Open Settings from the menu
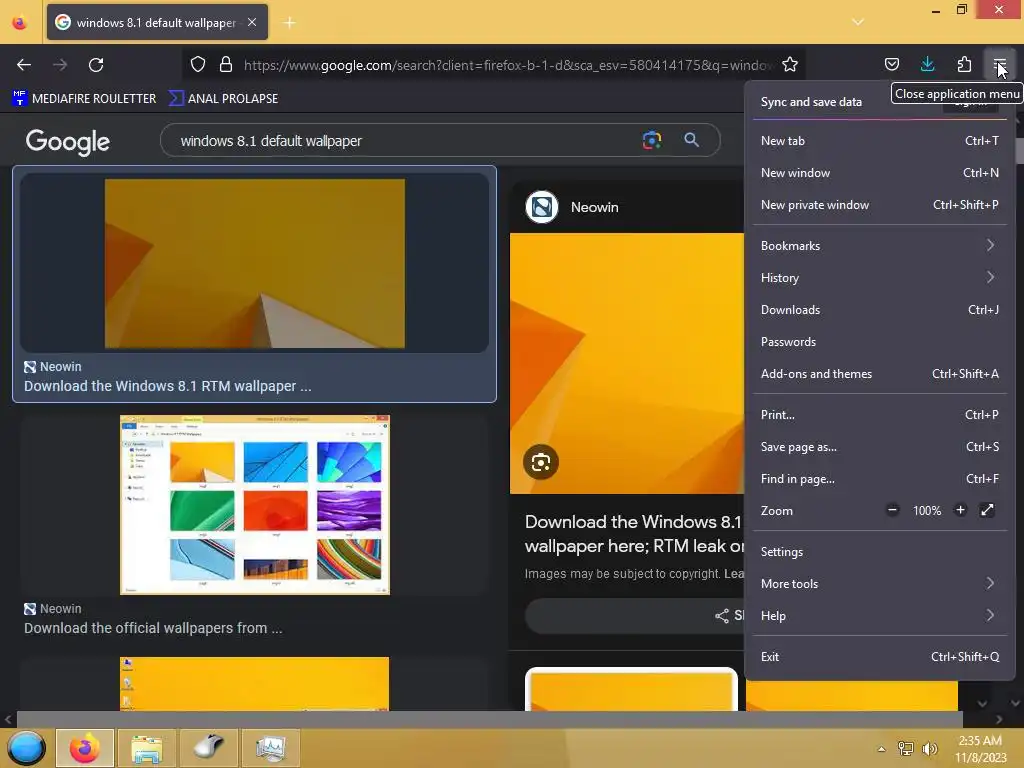Screen dimensions: 1024x768 (x=880, y=552)
